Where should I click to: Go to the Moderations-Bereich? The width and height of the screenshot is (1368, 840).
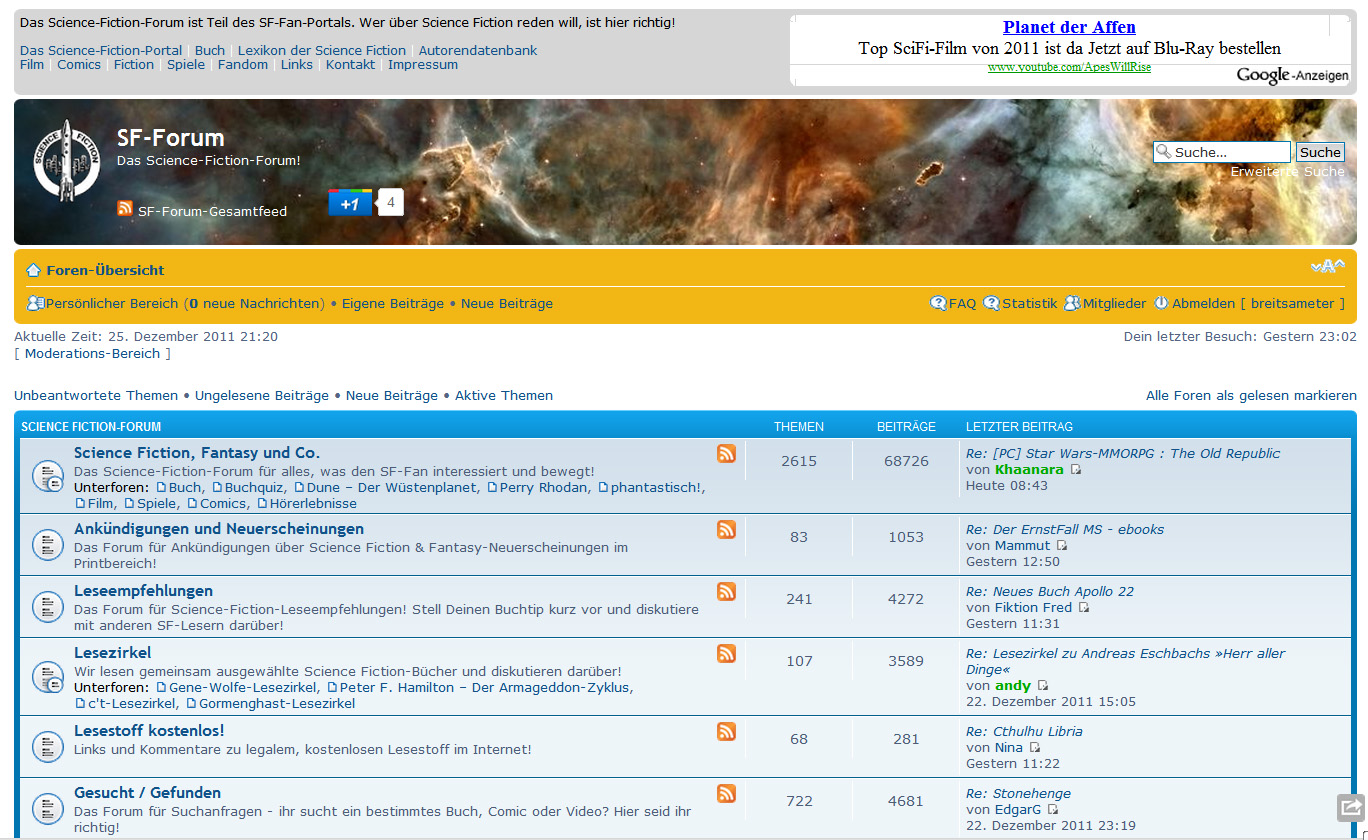click(92, 354)
